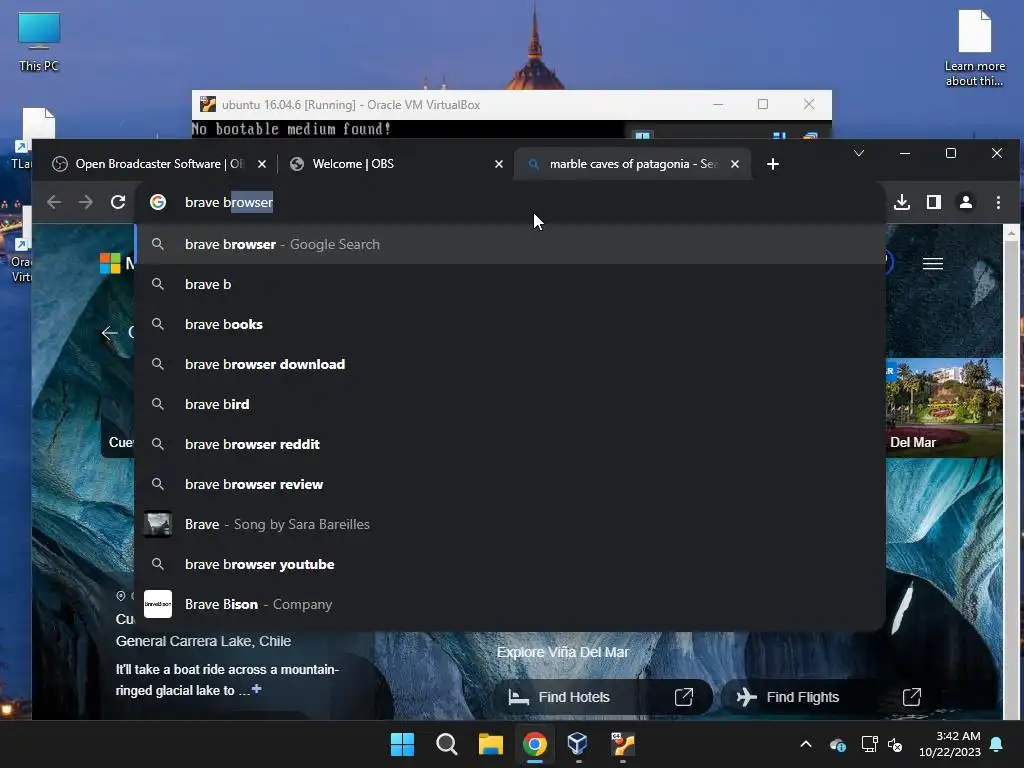Minimize the VirtualBox ubuntu window

718,104
